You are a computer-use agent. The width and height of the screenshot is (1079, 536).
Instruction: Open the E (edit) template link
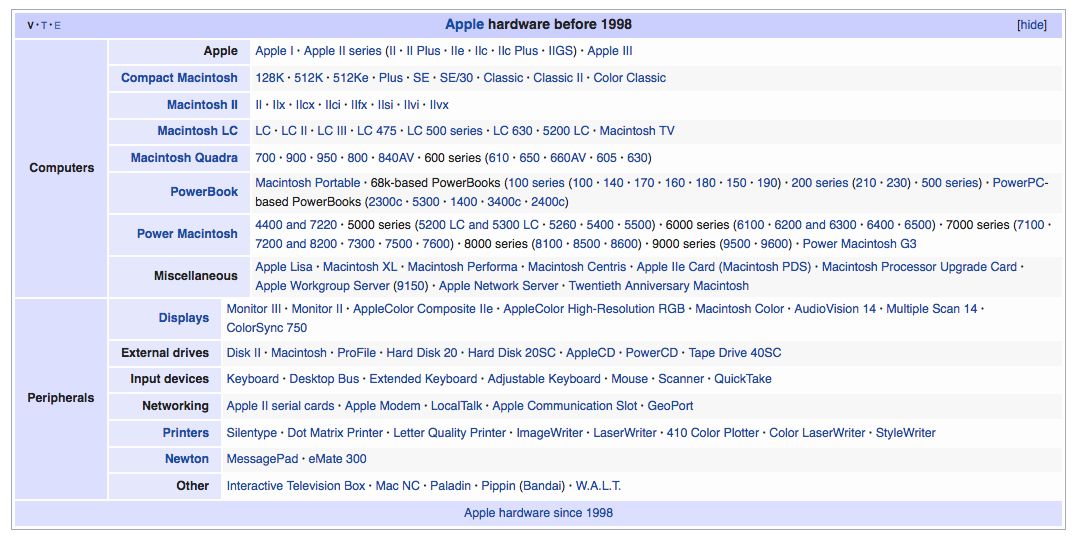click(57, 25)
